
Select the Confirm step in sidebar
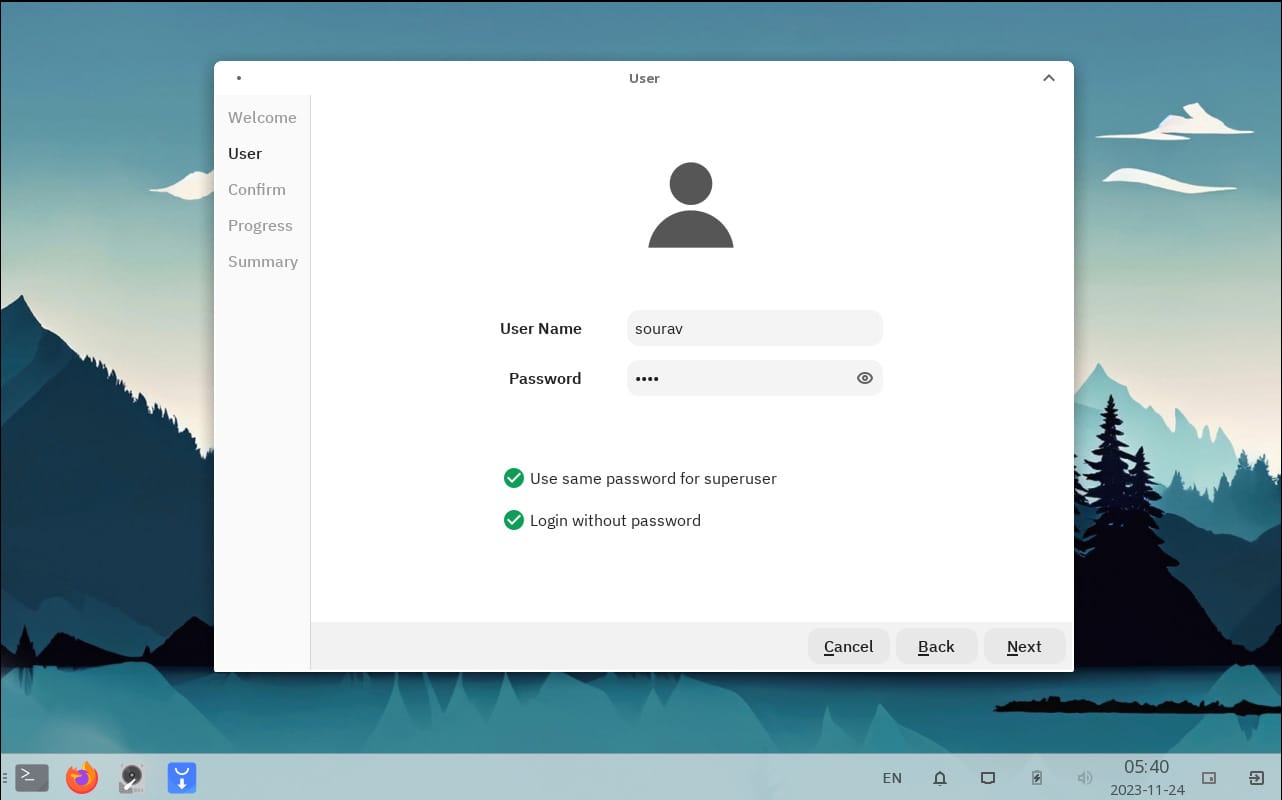click(257, 189)
